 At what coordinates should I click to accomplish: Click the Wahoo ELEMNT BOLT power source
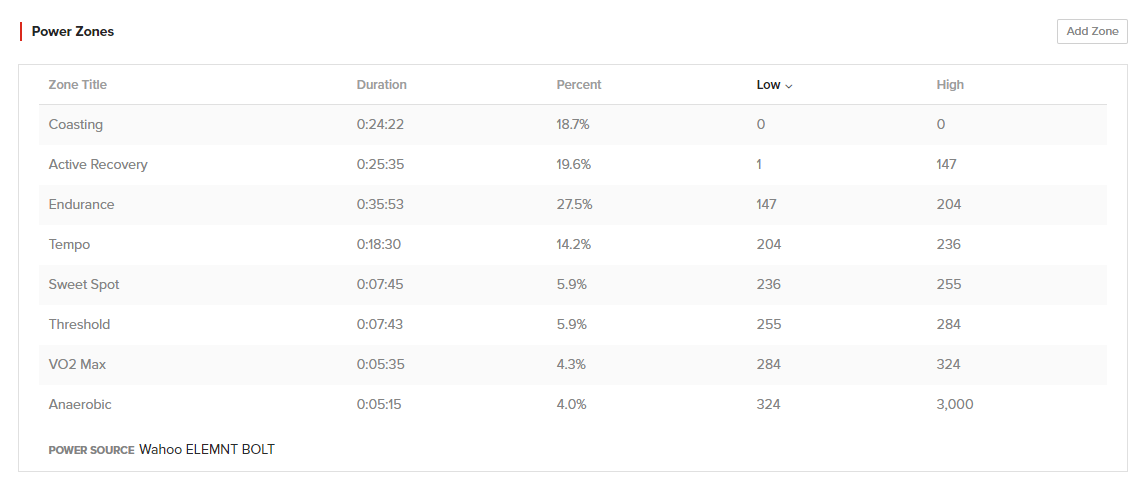[x=207, y=450]
